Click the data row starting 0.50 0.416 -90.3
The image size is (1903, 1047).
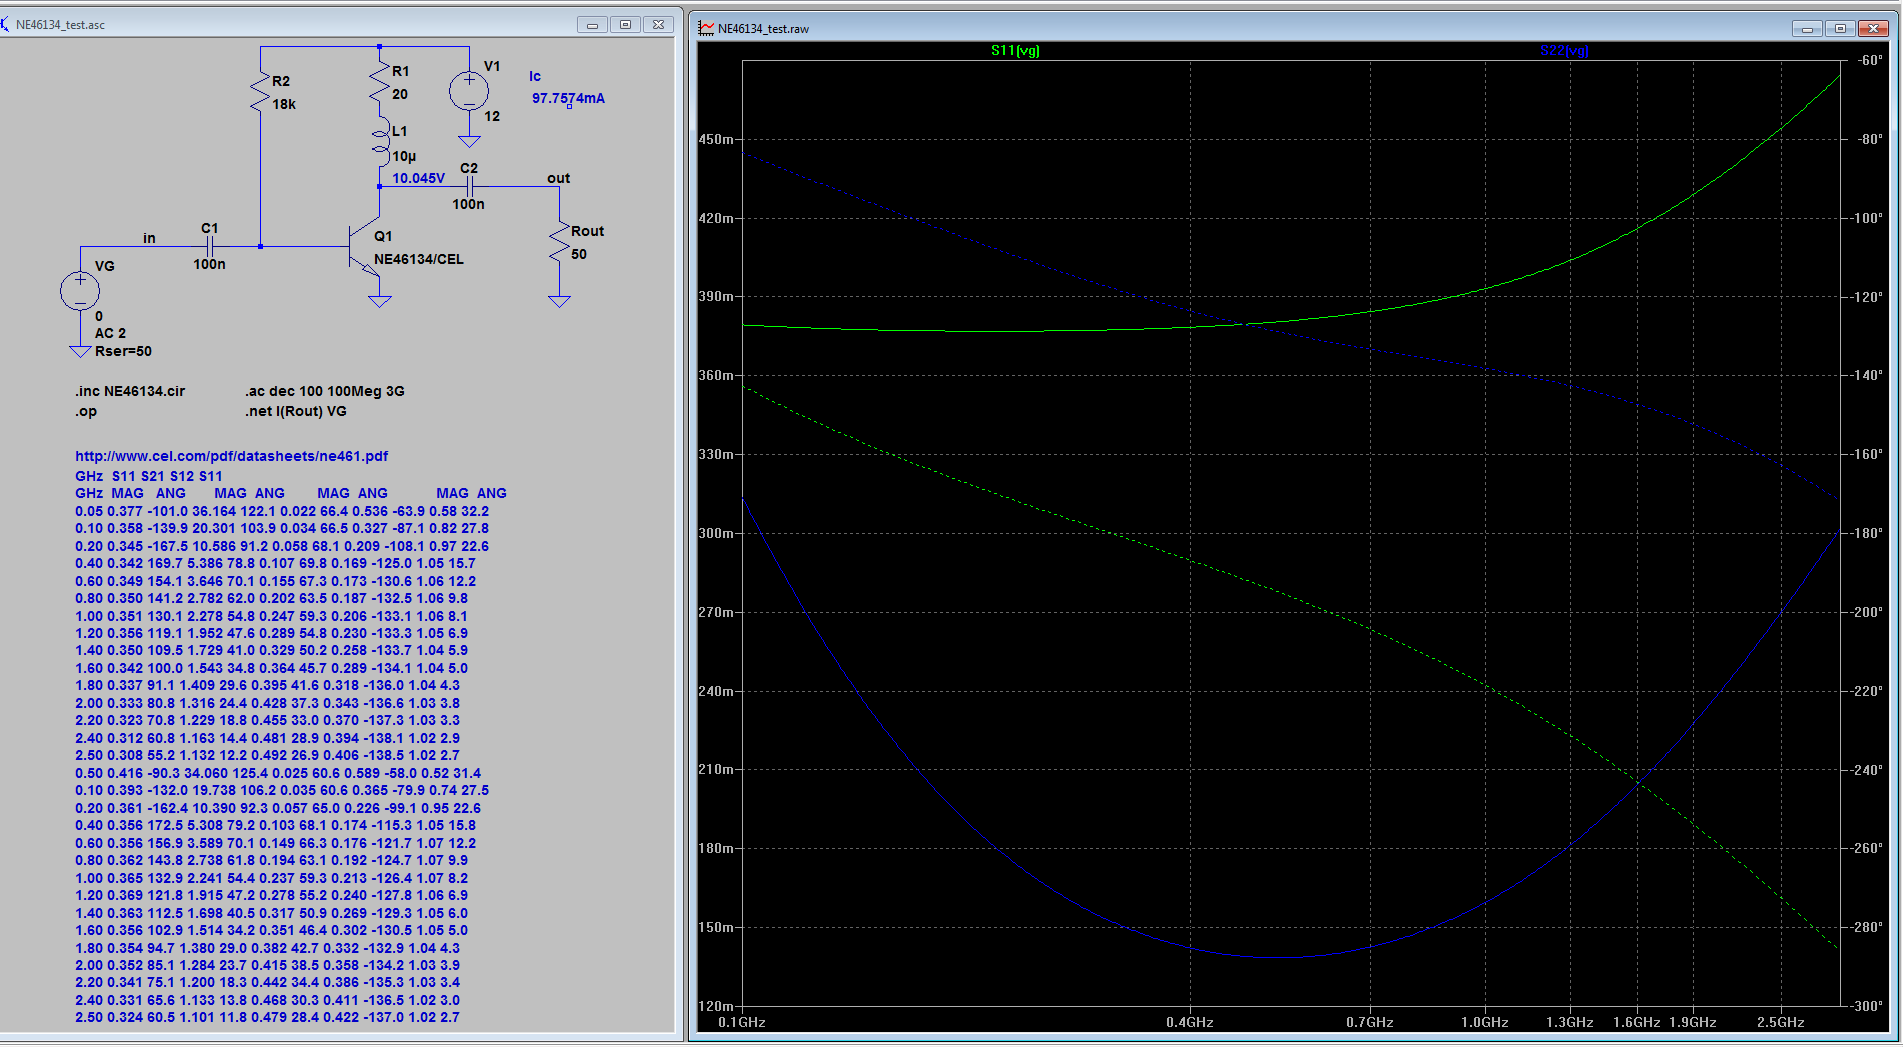point(278,773)
